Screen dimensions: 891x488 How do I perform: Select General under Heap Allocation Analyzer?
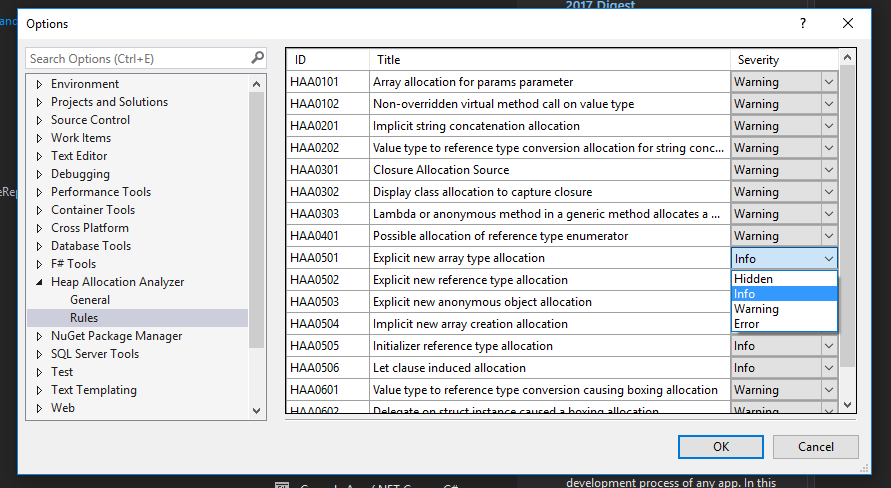click(90, 300)
